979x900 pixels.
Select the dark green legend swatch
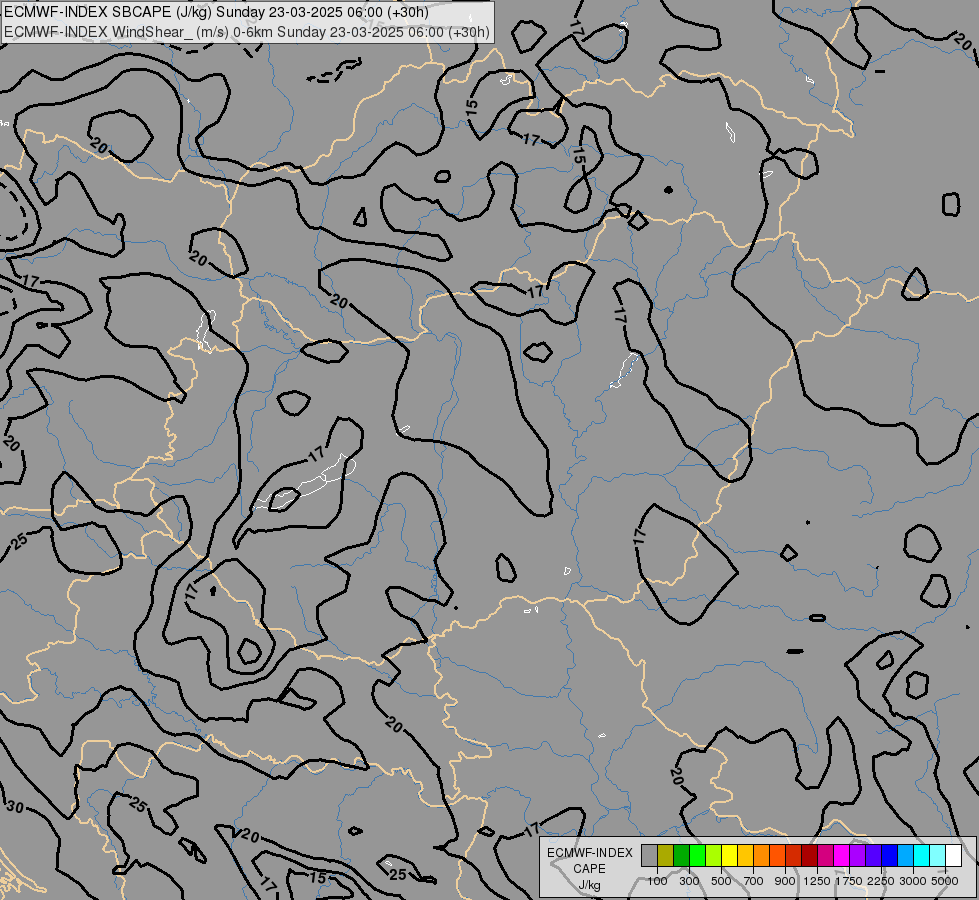tap(682, 856)
